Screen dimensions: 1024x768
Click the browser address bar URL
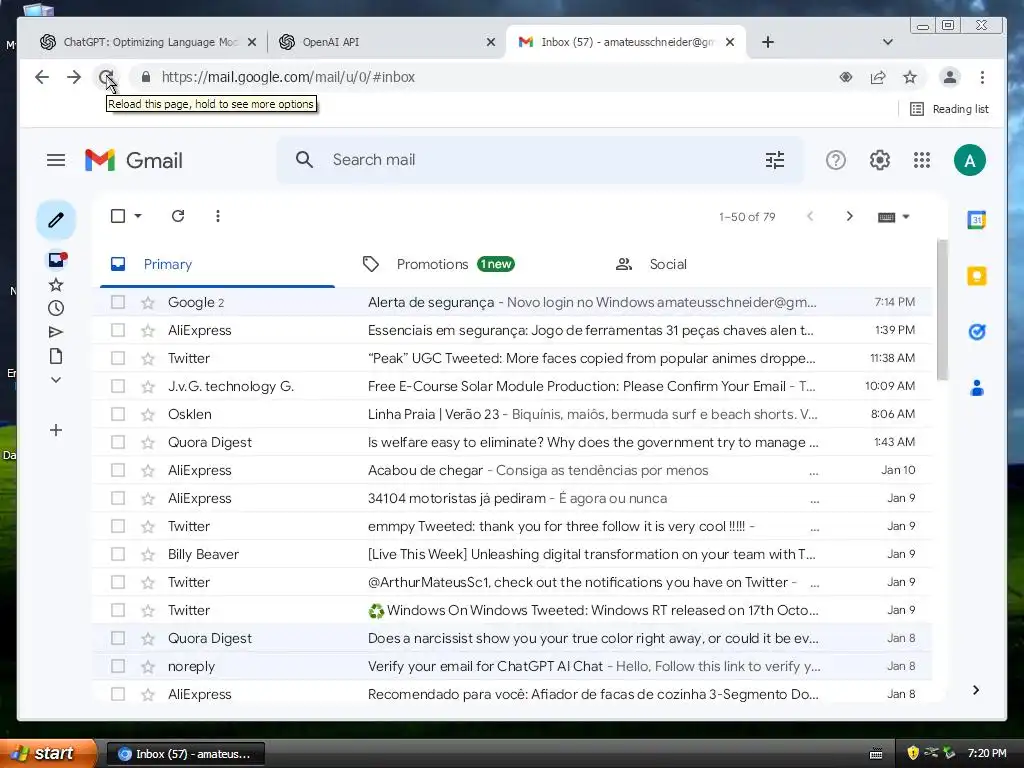[288, 77]
